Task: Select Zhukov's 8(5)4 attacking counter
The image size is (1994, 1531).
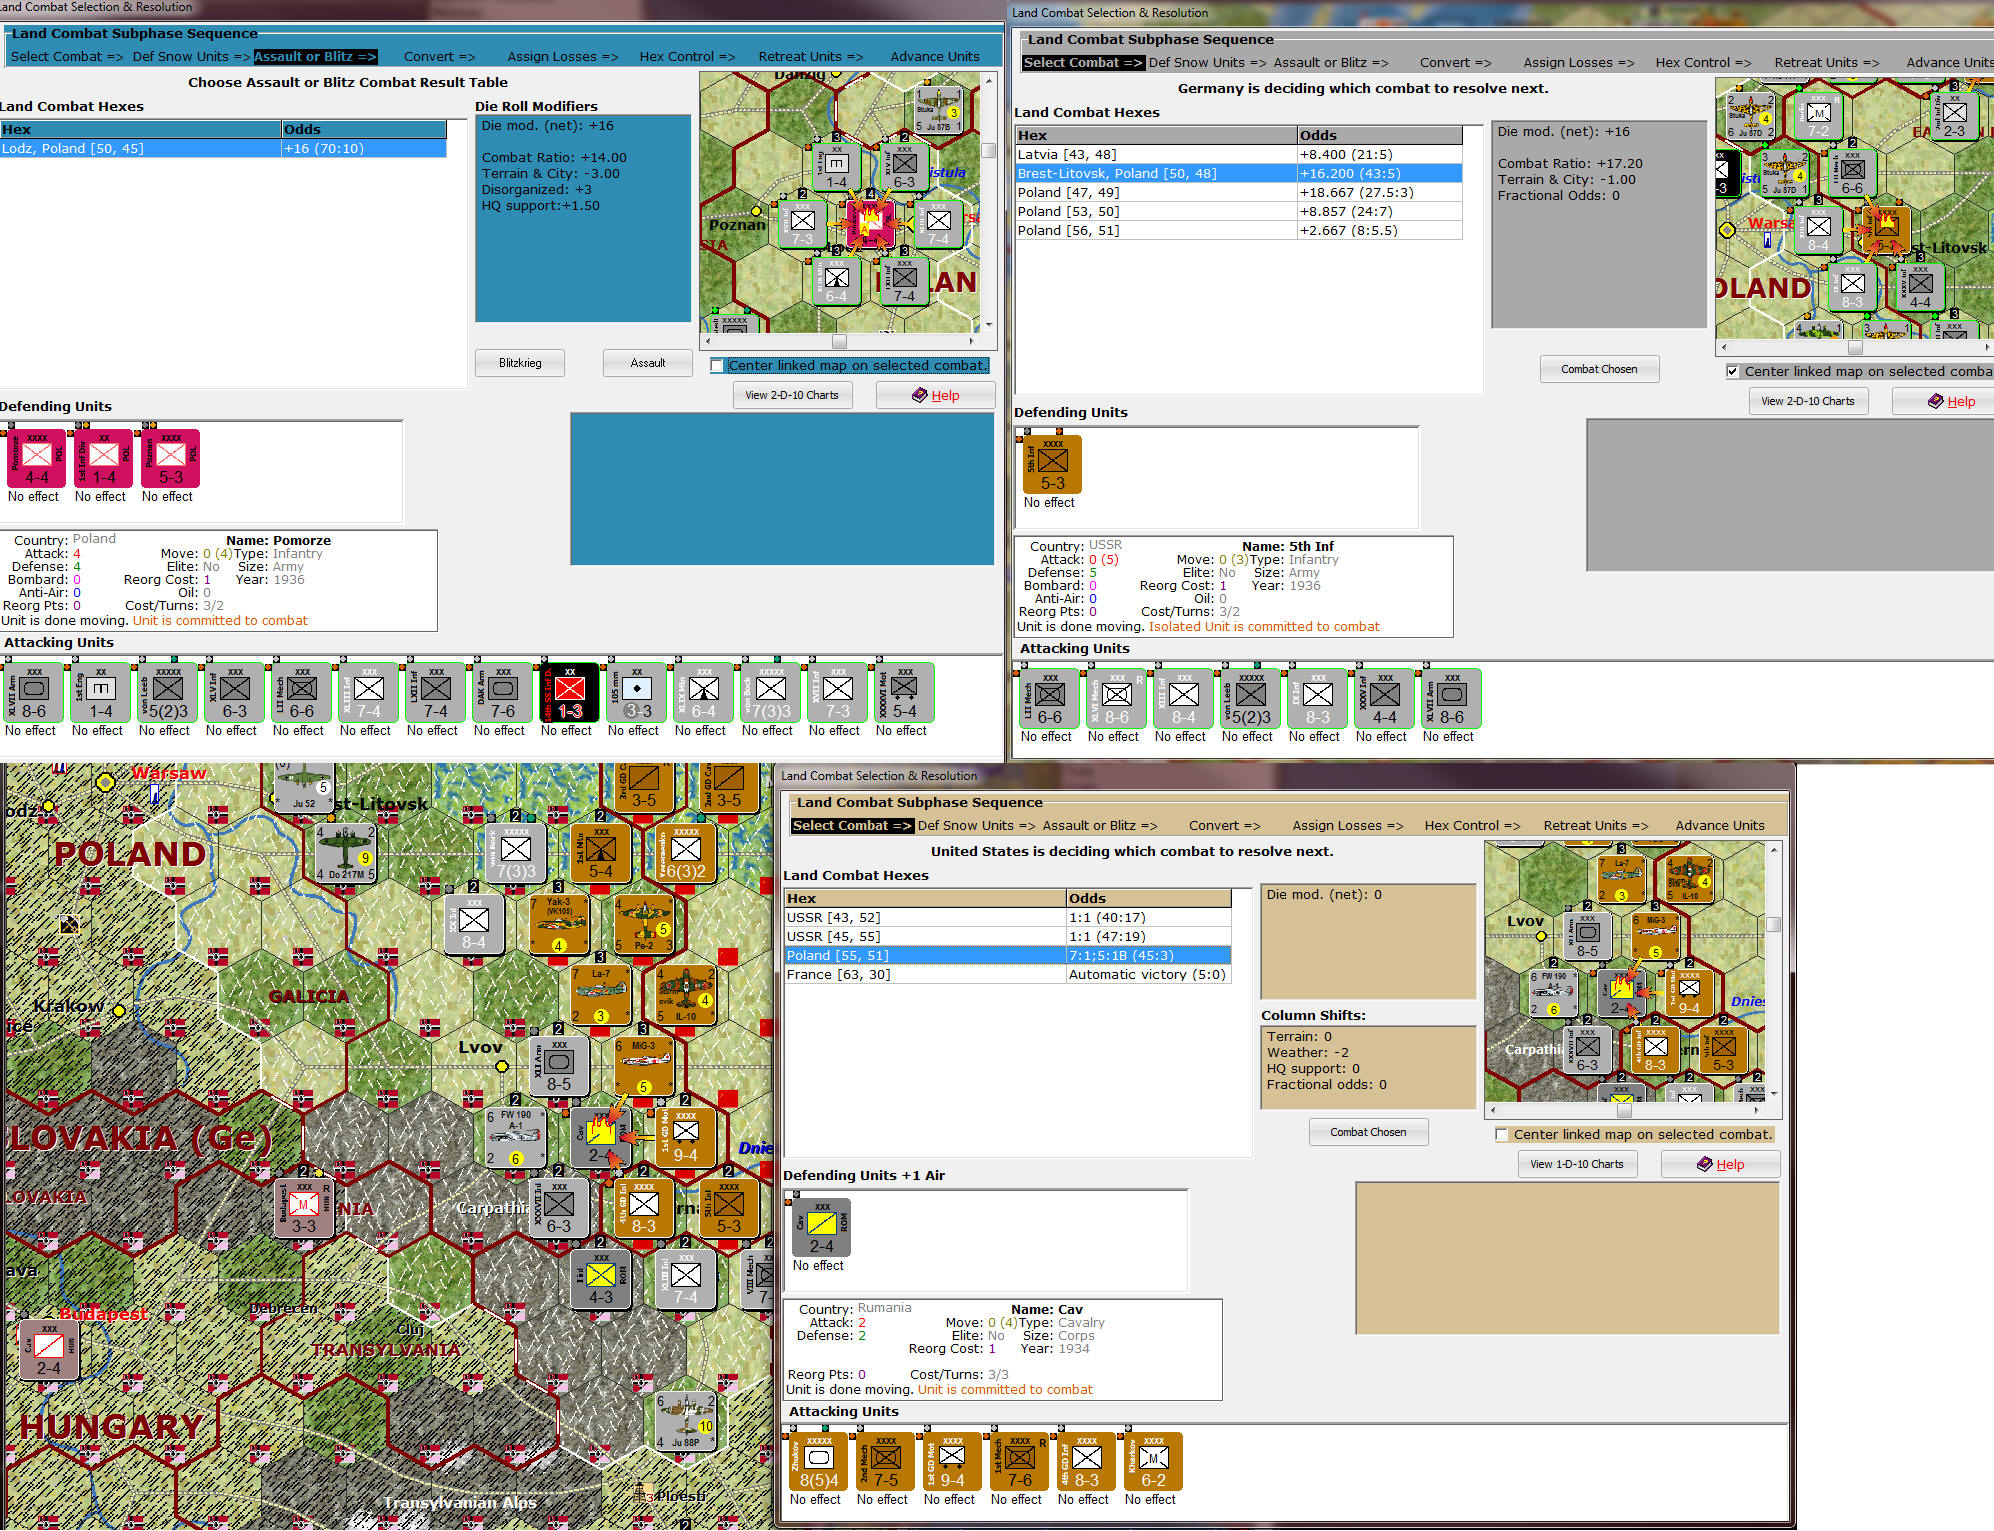Action: click(817, 1461)
